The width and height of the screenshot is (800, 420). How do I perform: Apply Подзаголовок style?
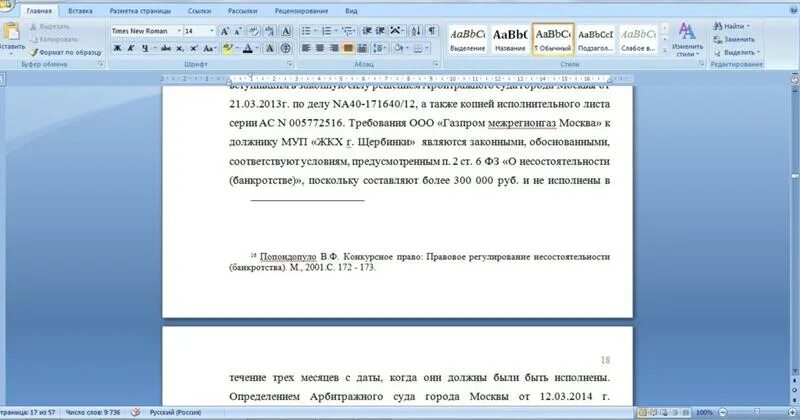595,39
